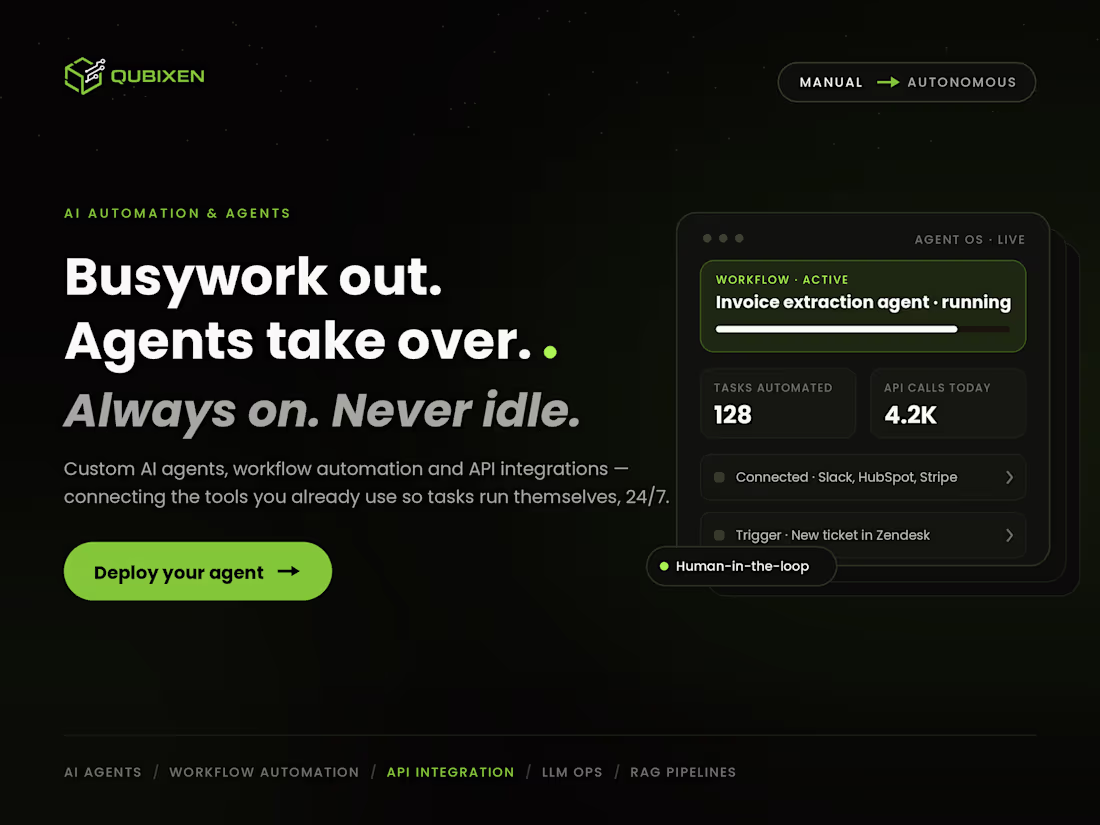
Task: Click the arrow icon in Deploy your agent
Action: (288, 572)
